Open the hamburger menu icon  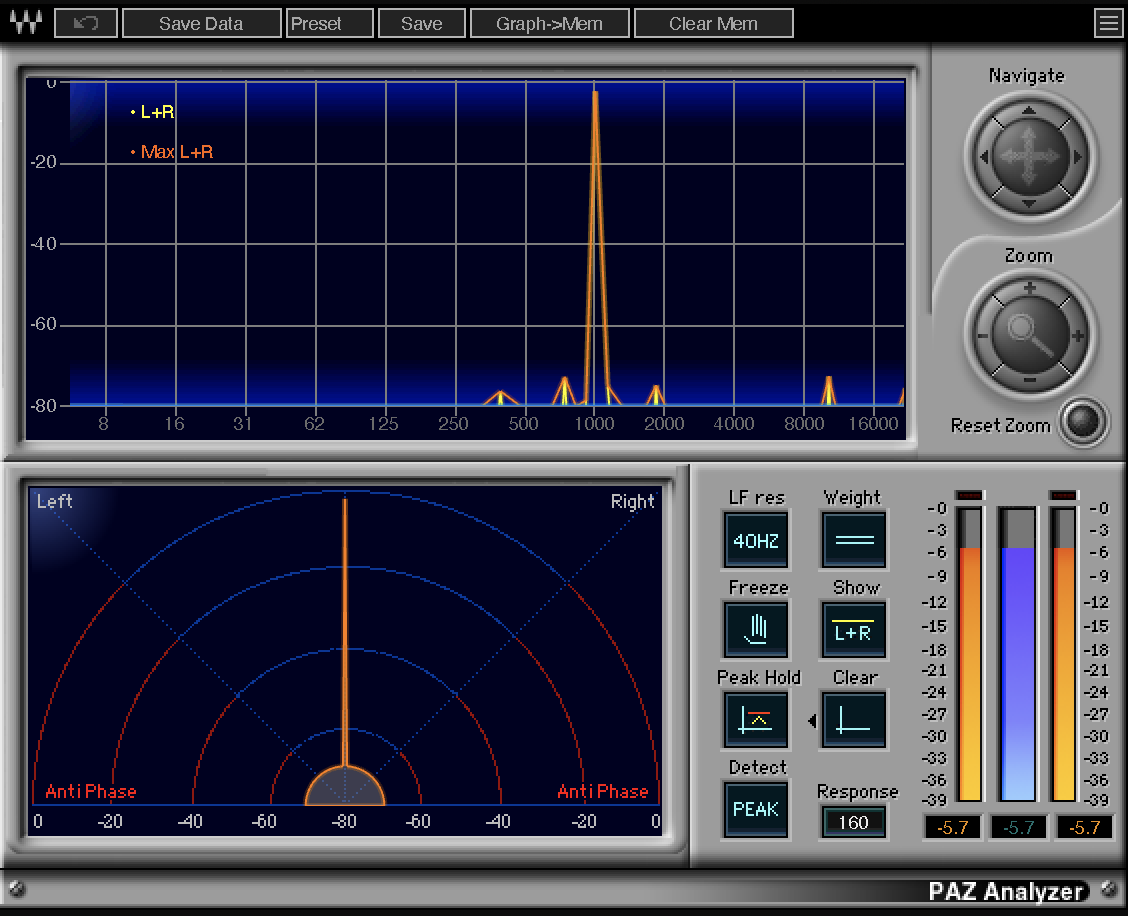pos(1107,23)
